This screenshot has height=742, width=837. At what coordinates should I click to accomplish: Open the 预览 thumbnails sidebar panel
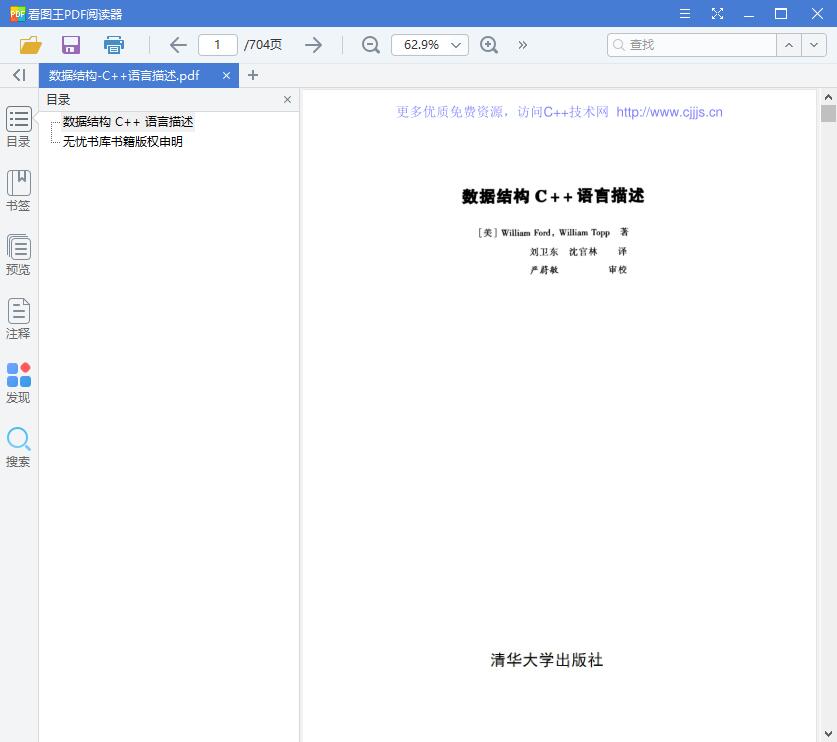pos(19,255)
